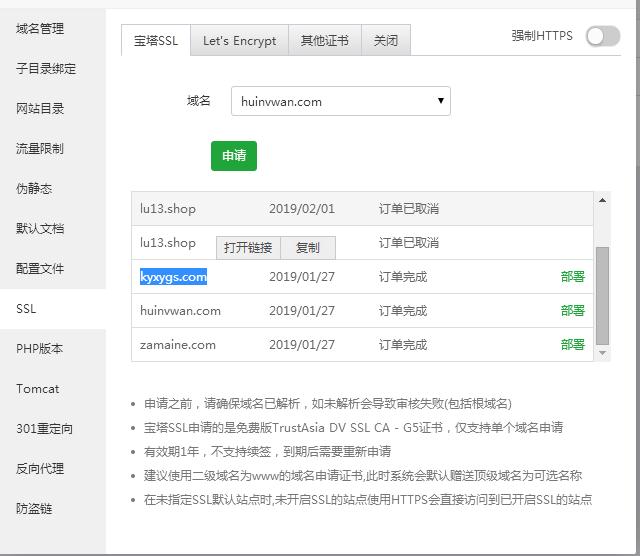Open the 网站目录 sidebar item
This screenshot has height=556, width=640.
click(40, 109)
